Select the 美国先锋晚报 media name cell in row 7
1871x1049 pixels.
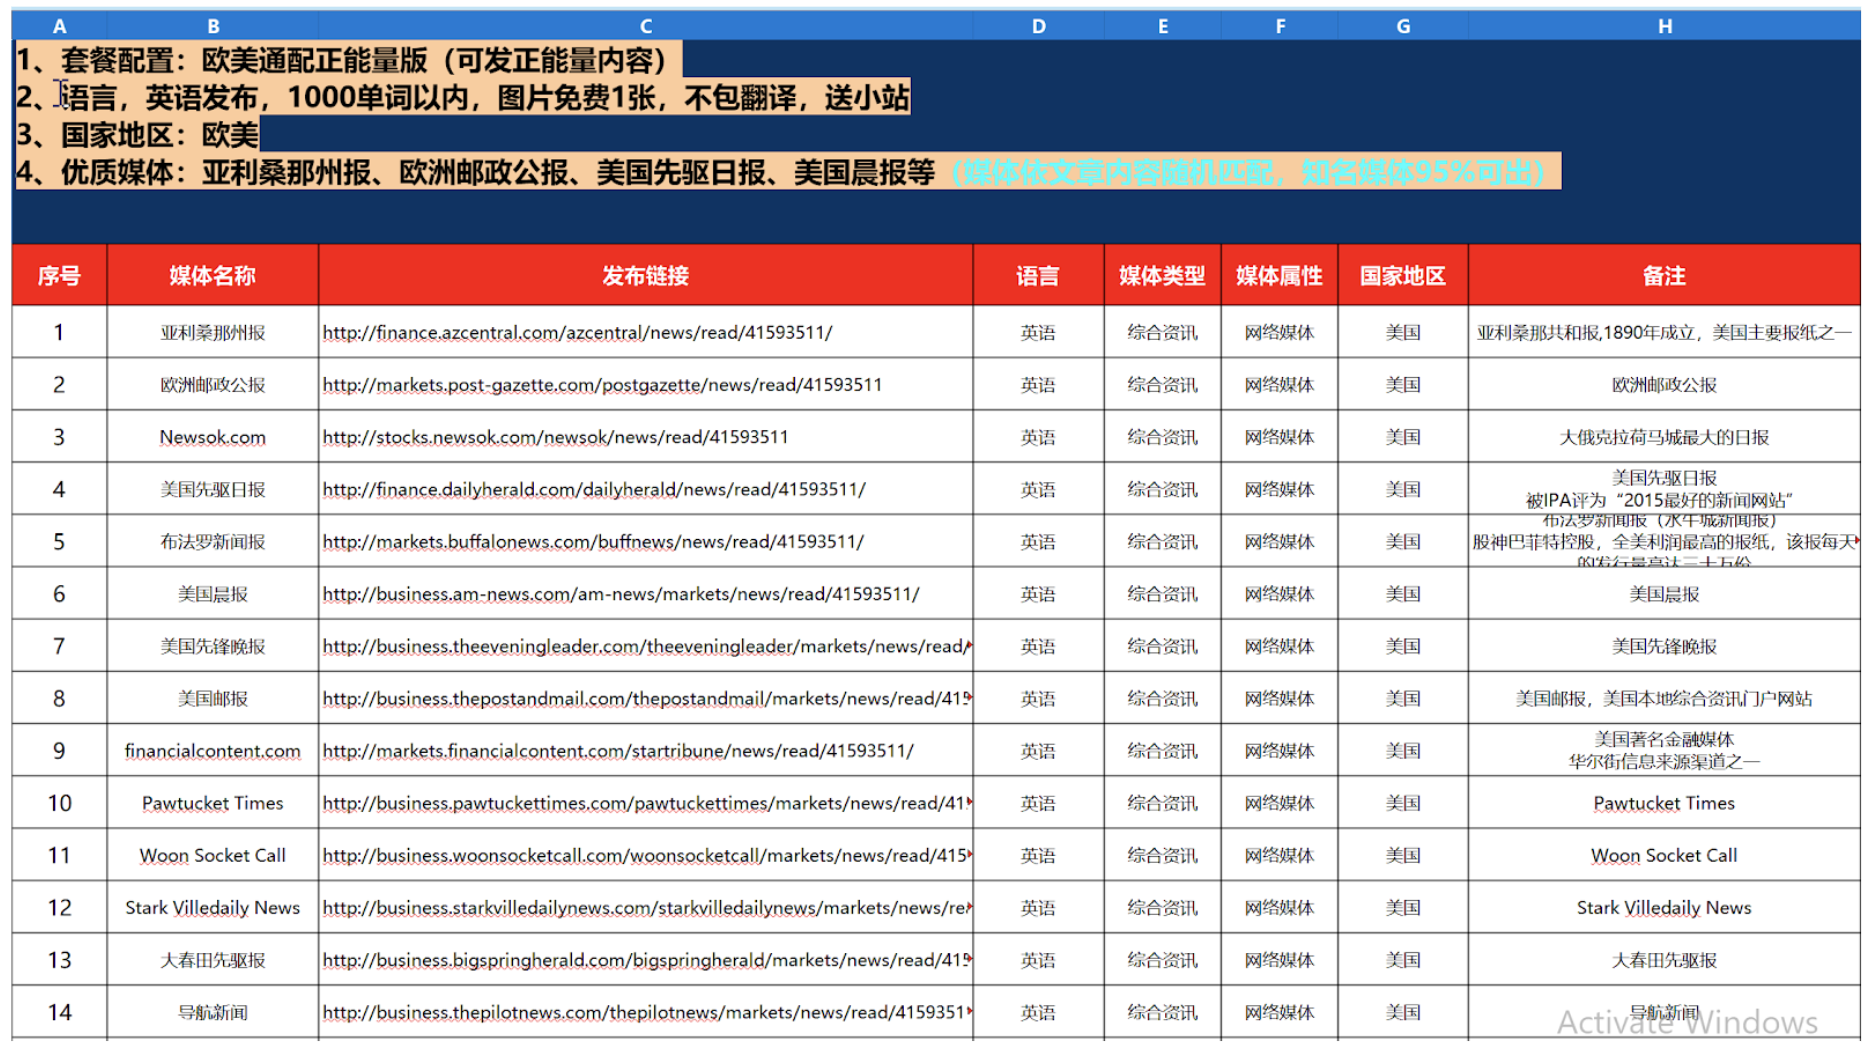pyautogui.click(x=213, y=646)
